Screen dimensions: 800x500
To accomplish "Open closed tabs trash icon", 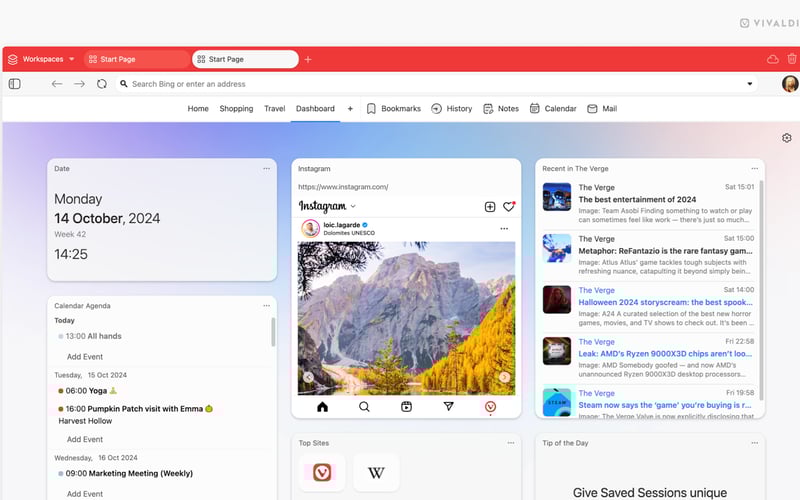I will tap(792, 59).
